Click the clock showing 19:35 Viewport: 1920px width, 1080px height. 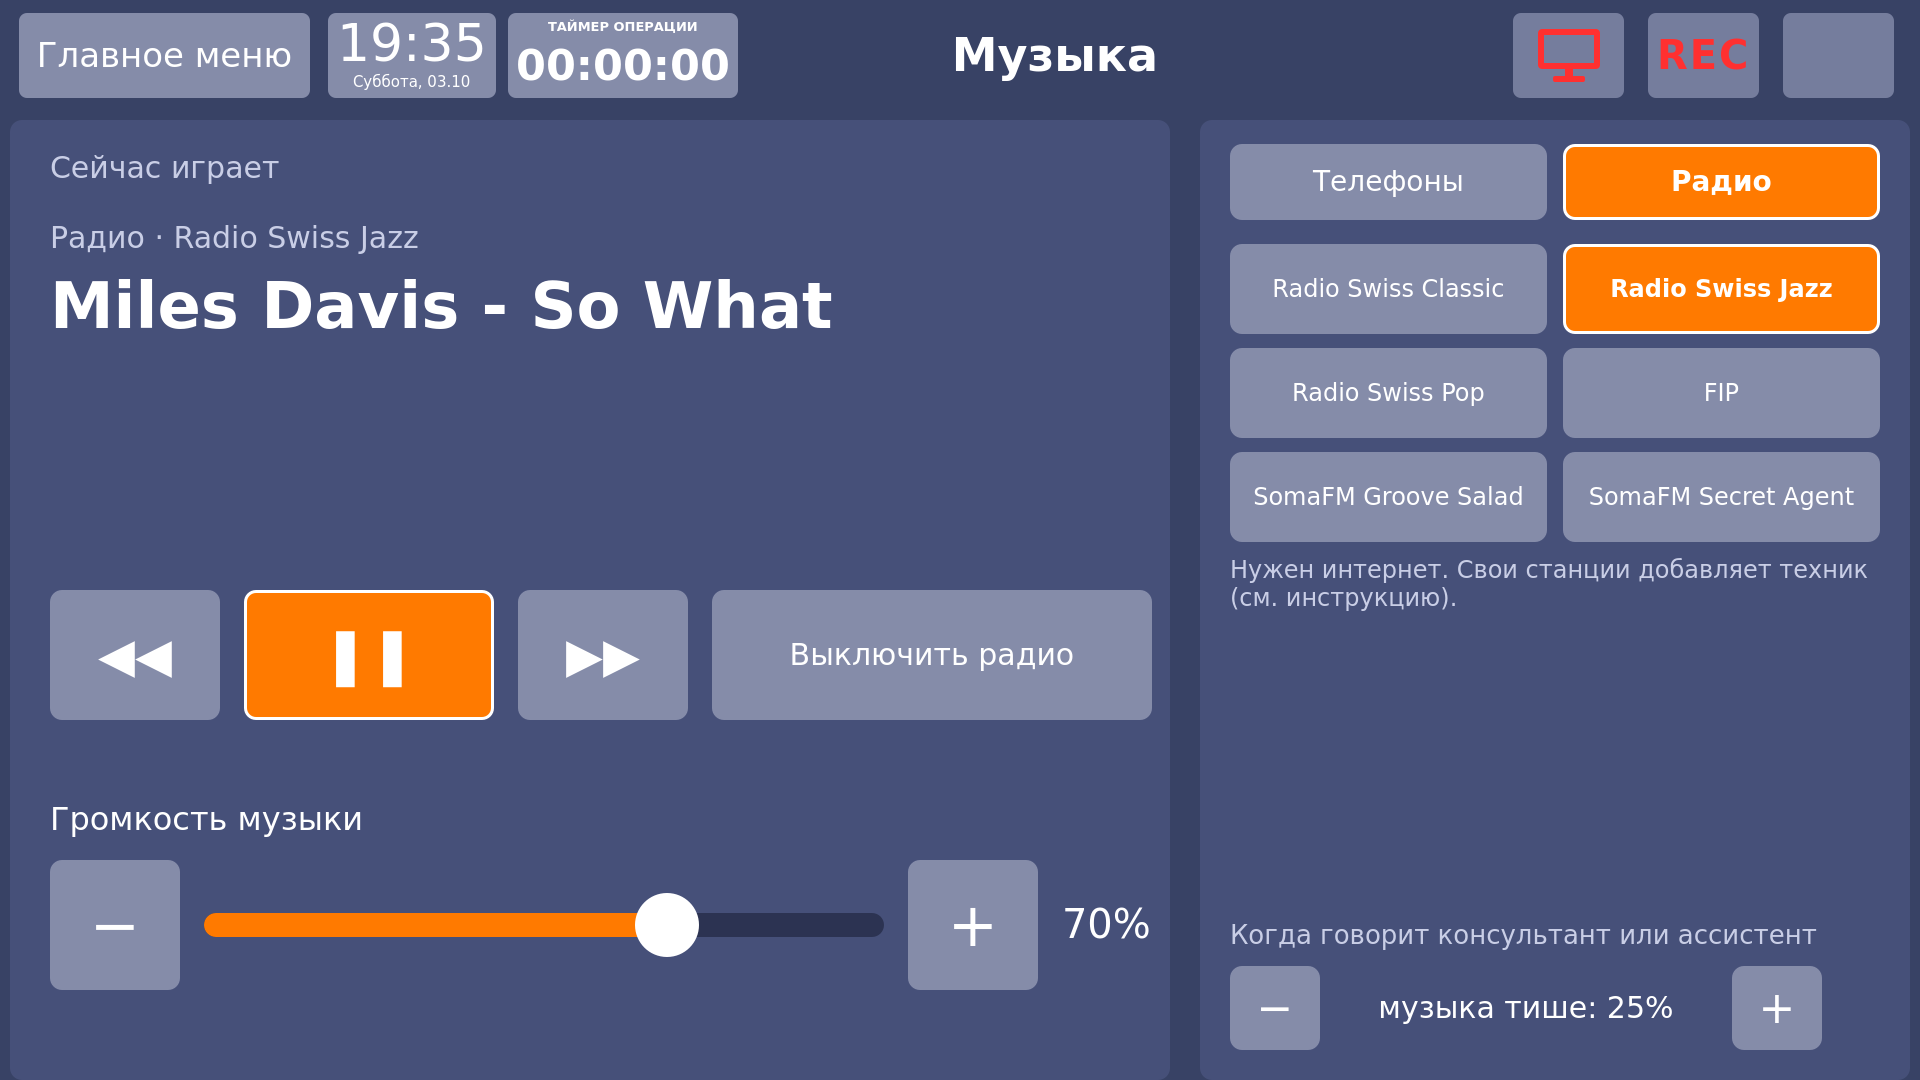[411, 44]
